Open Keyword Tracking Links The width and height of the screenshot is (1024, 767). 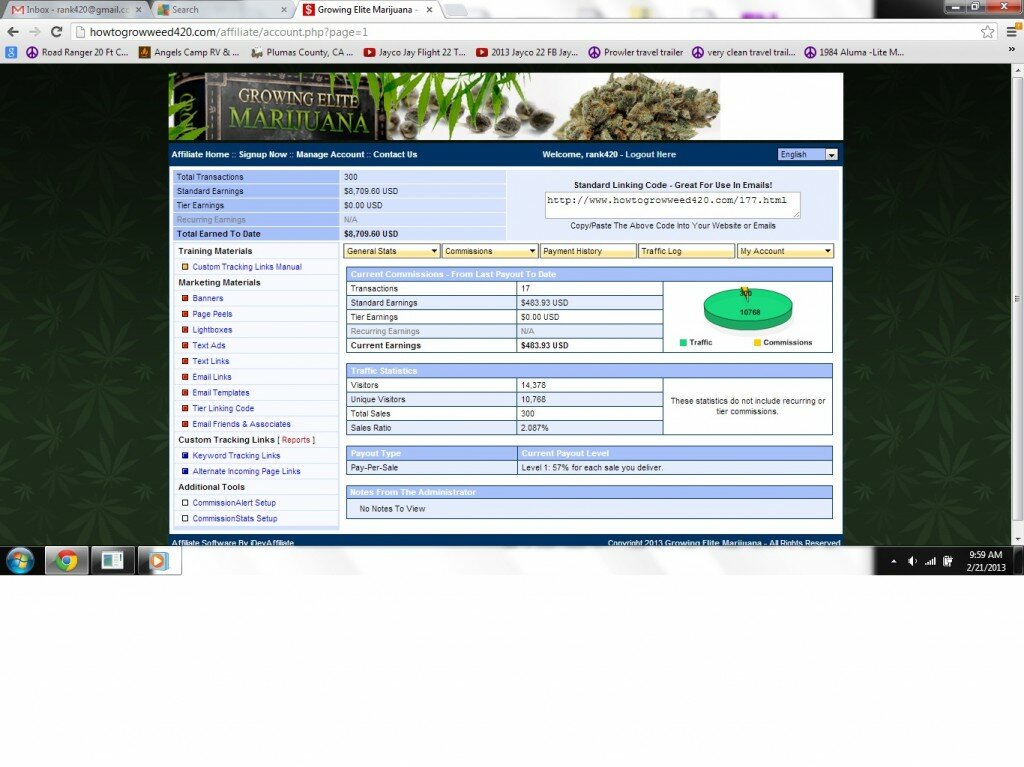pyautogui.click(x=236, y=456)
